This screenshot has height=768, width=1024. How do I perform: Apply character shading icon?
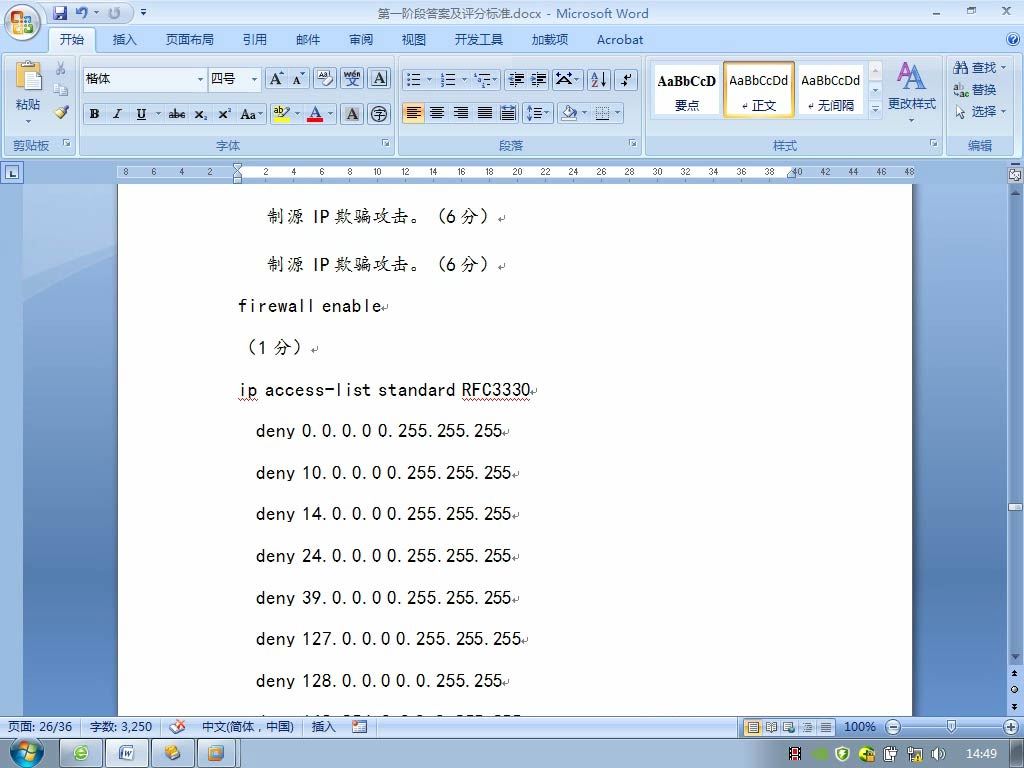[352, 114]
